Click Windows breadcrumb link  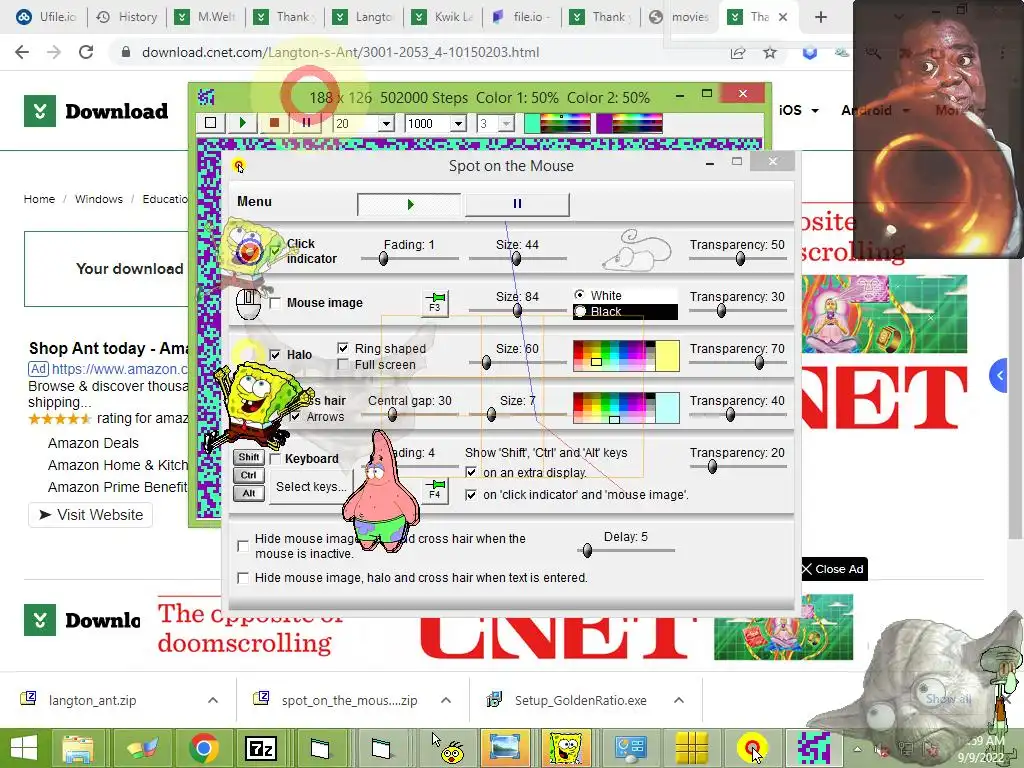[99, 199]
